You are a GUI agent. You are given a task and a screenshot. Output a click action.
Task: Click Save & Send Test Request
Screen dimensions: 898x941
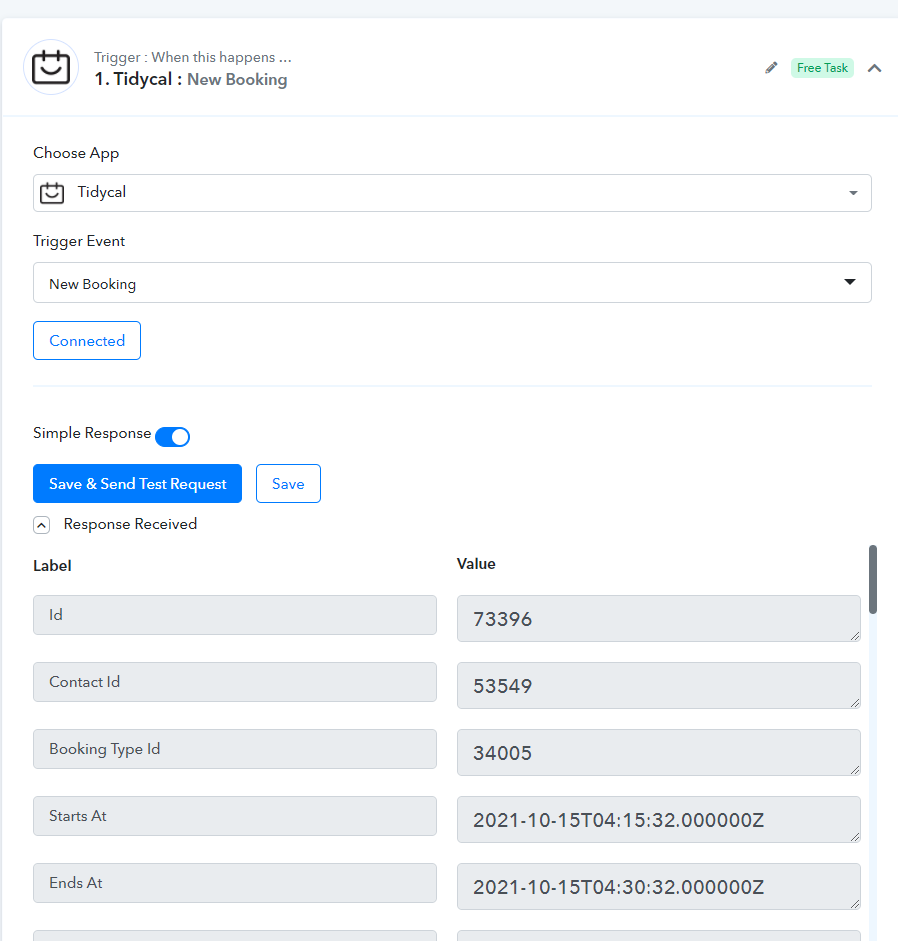pos(137,483)
